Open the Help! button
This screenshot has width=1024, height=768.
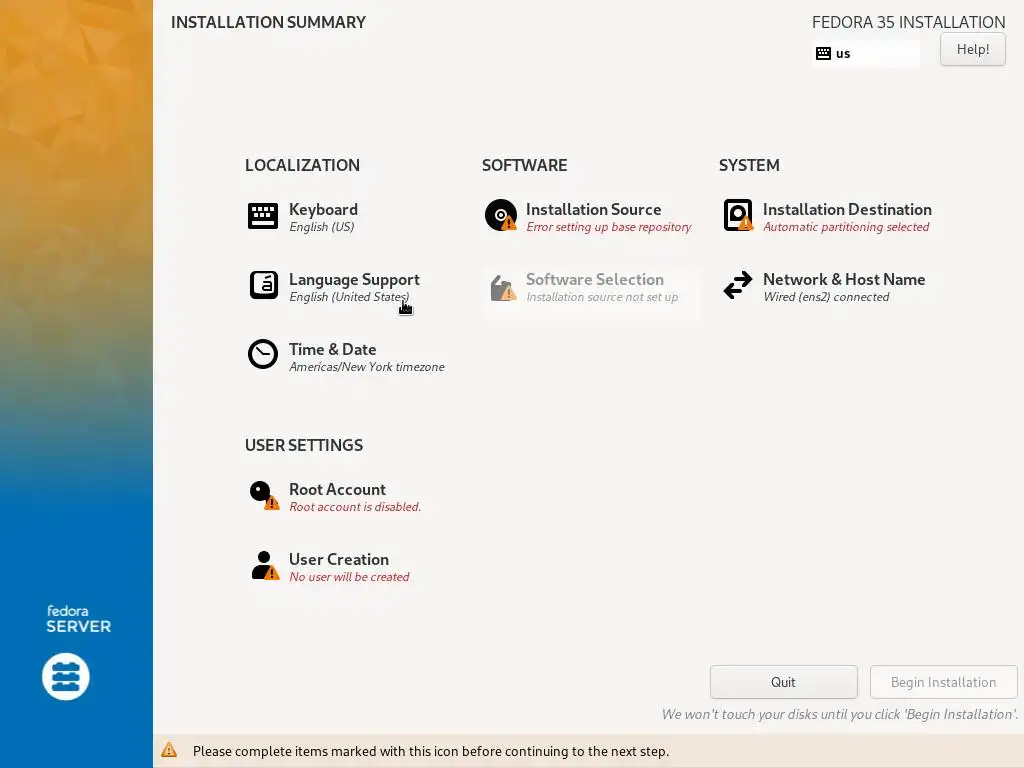[973, 49]
